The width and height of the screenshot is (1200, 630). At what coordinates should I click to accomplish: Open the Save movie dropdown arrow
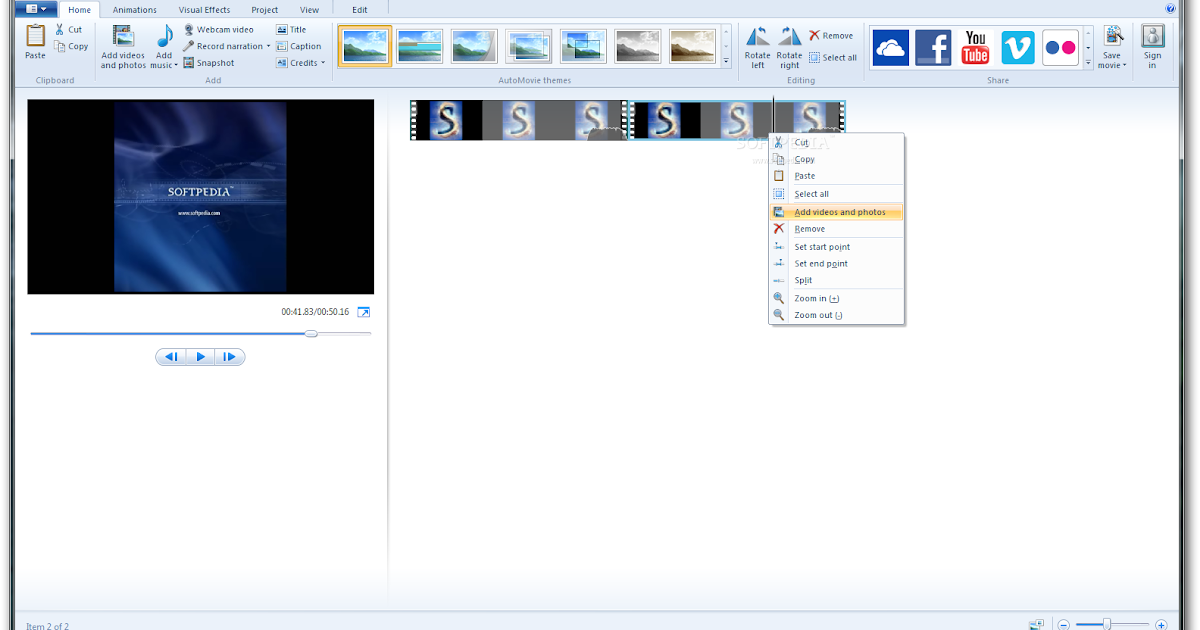click(1124, 66)
